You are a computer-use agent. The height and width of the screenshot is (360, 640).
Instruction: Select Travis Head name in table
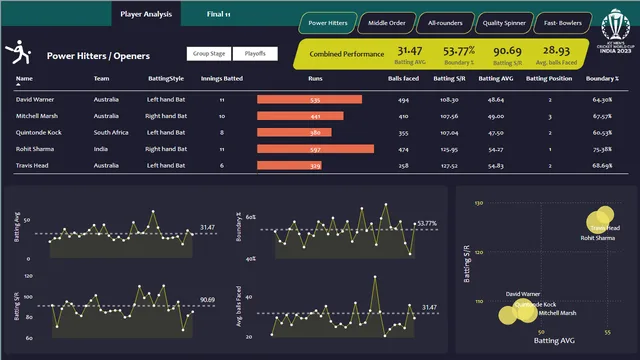[x=32, y=165]
